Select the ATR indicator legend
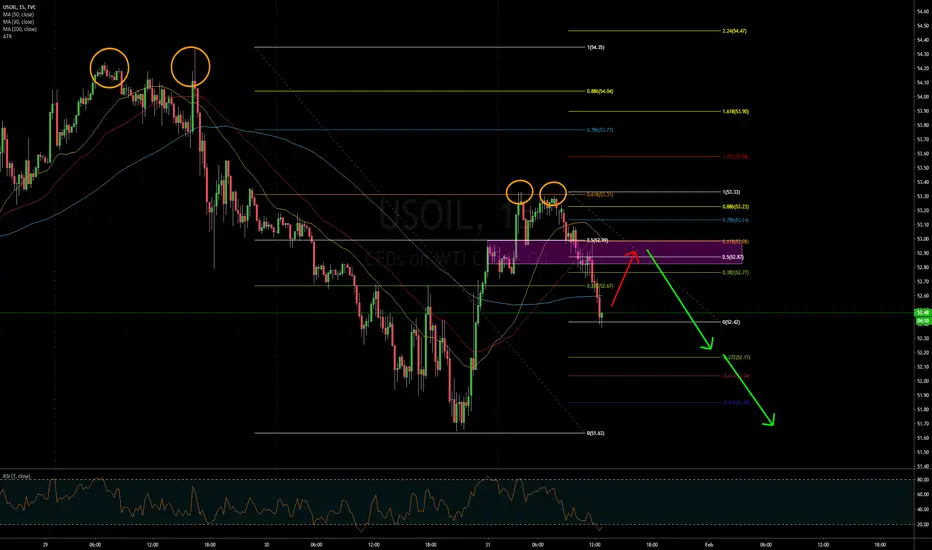Viewport: 932px width, 550px height. point(7,36)
